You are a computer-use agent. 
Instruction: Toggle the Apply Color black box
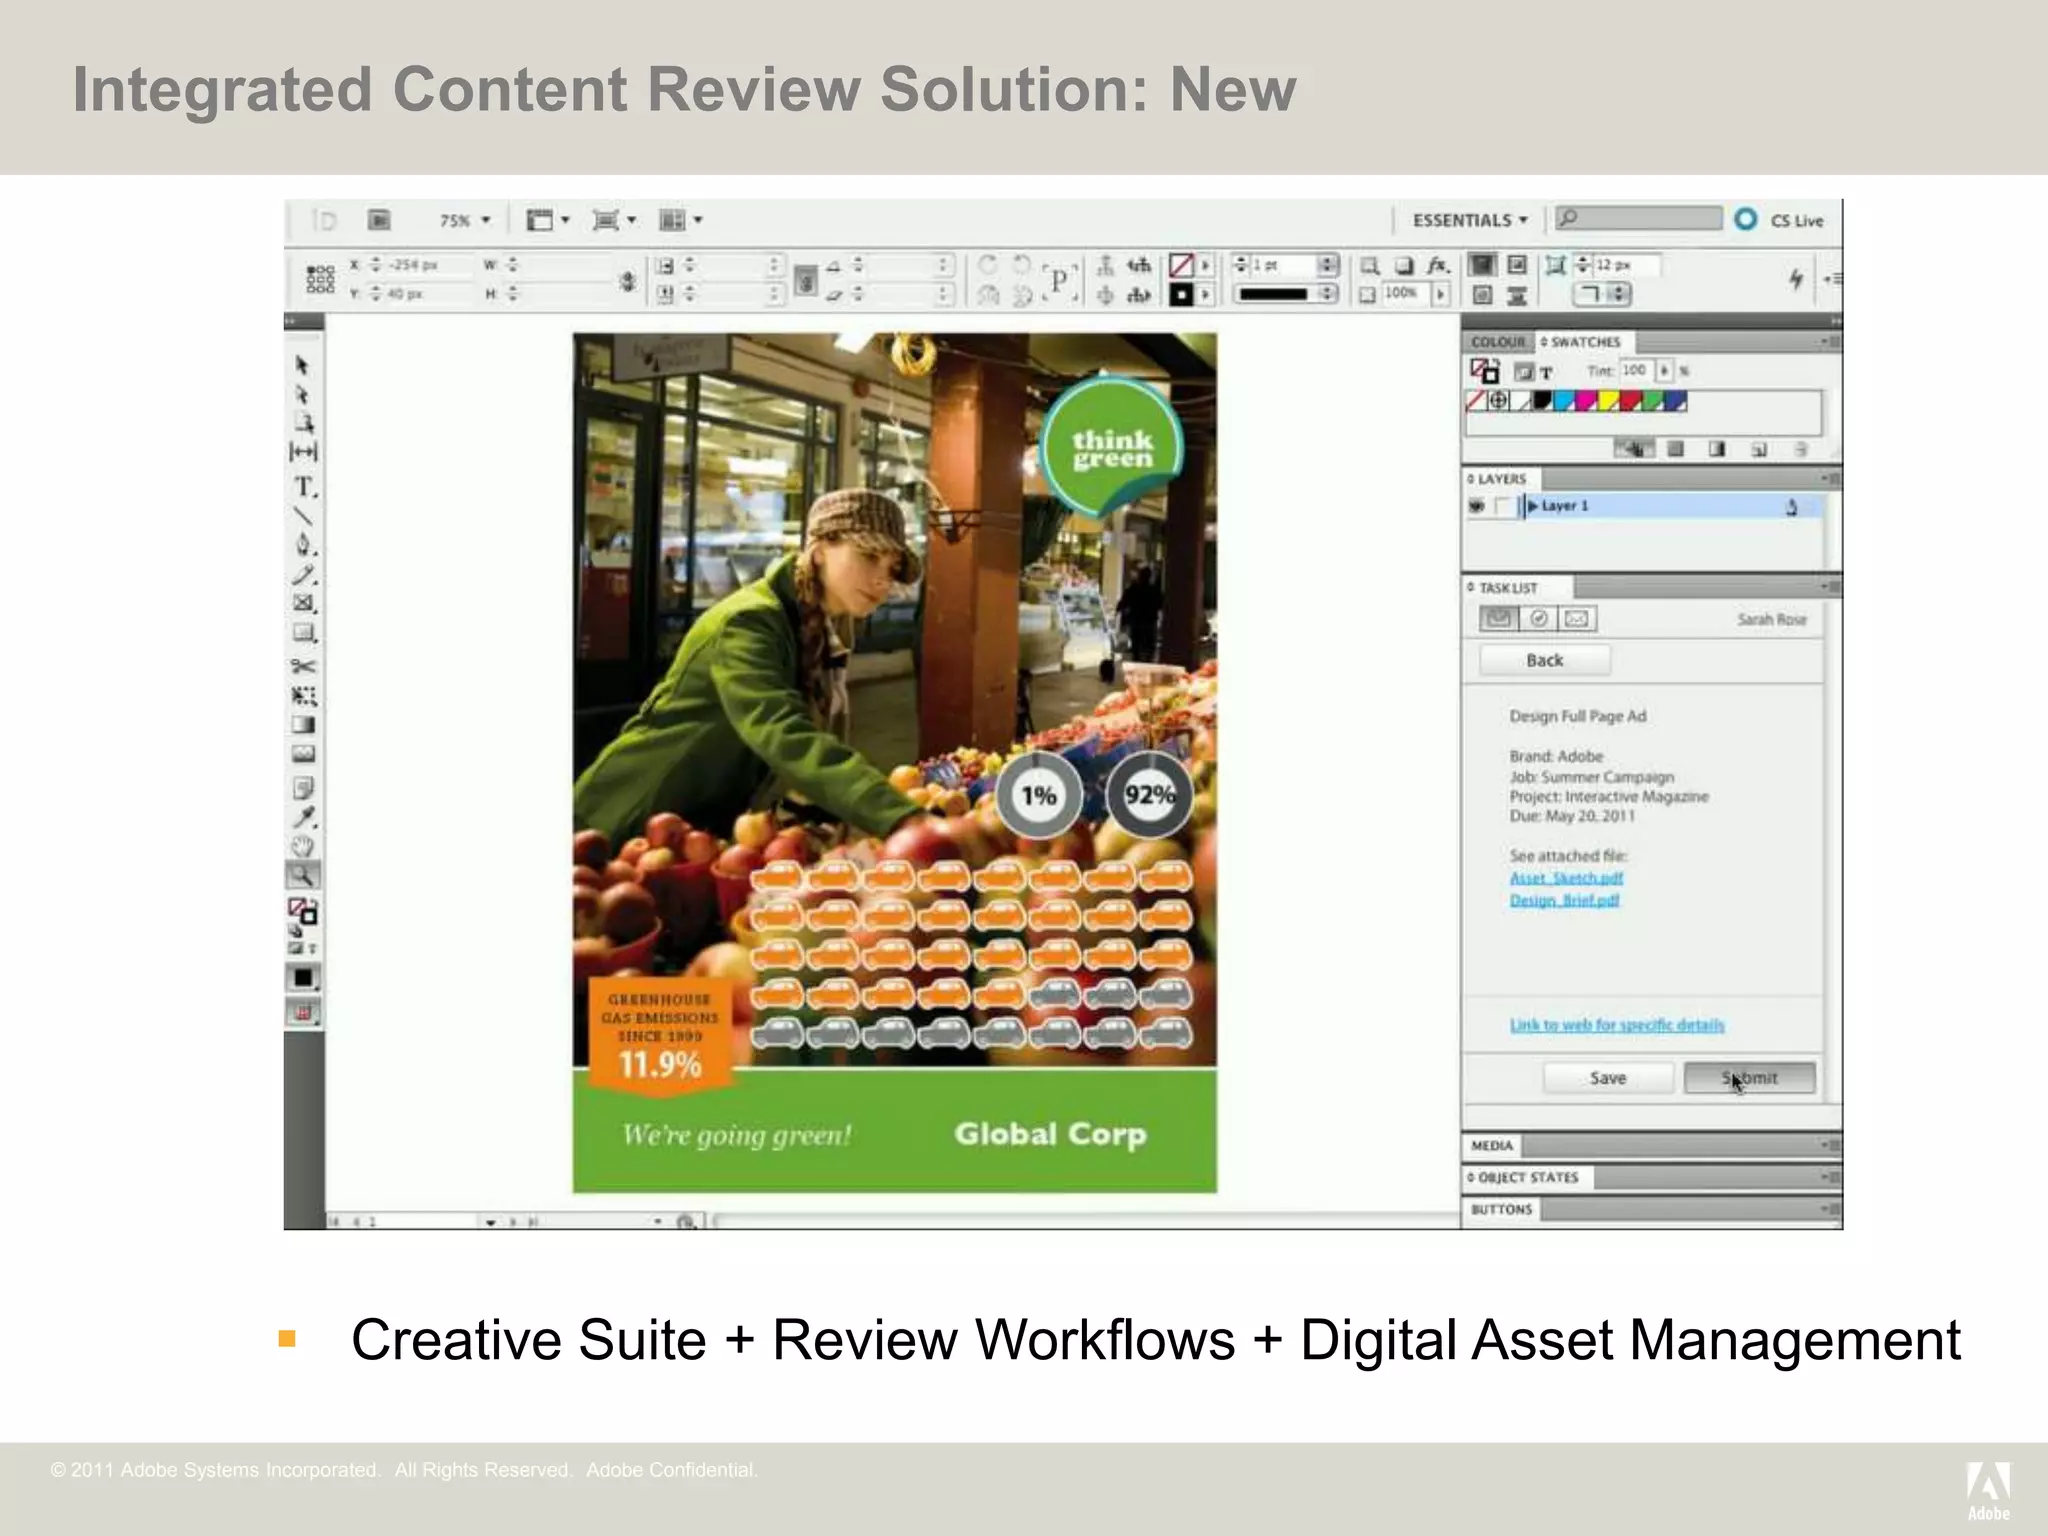(x=303, y=978)
